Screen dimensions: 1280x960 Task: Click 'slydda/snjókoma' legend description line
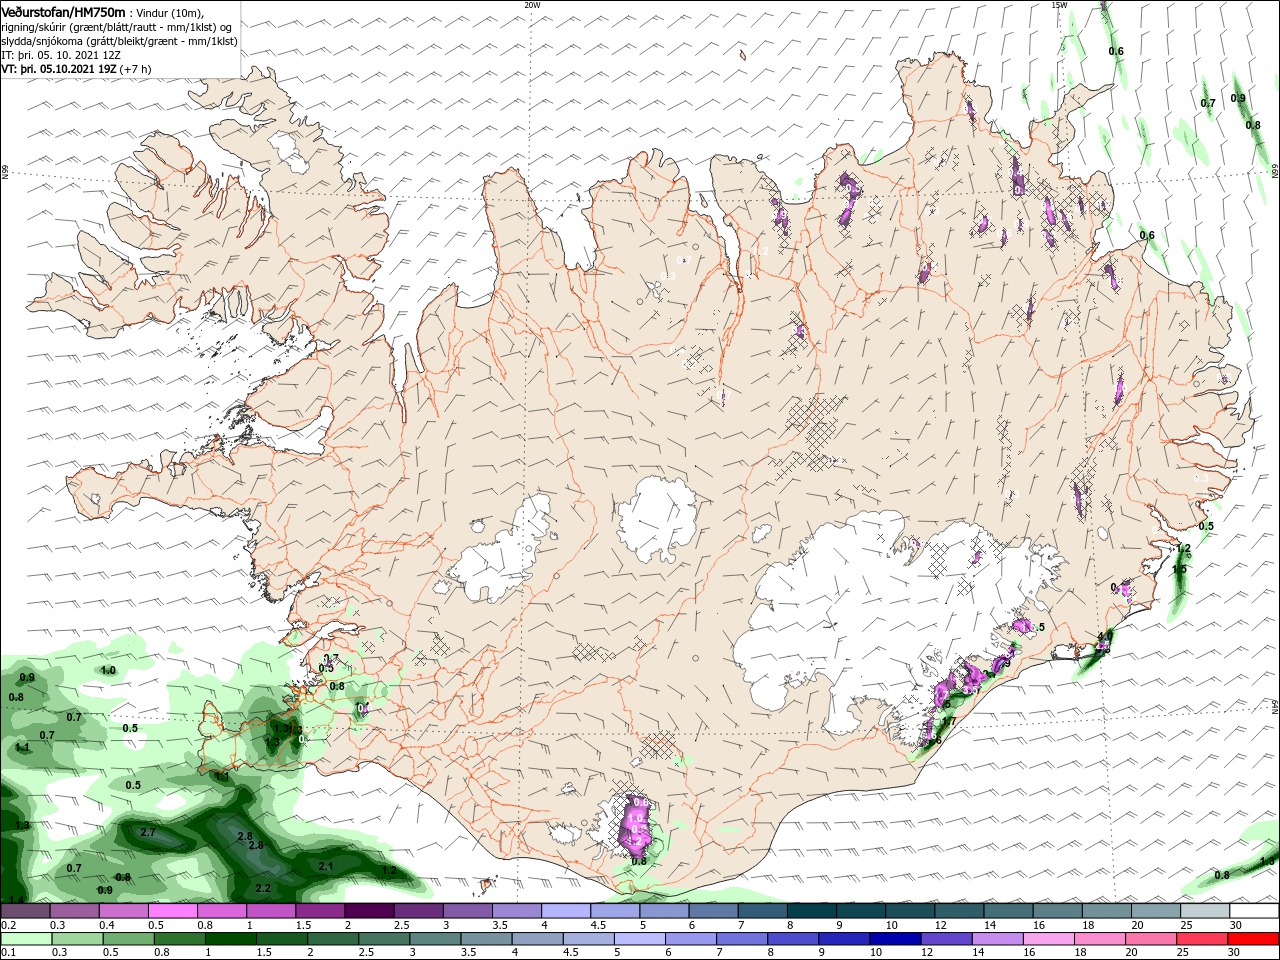pyautogui.click(x=119, y=41)
